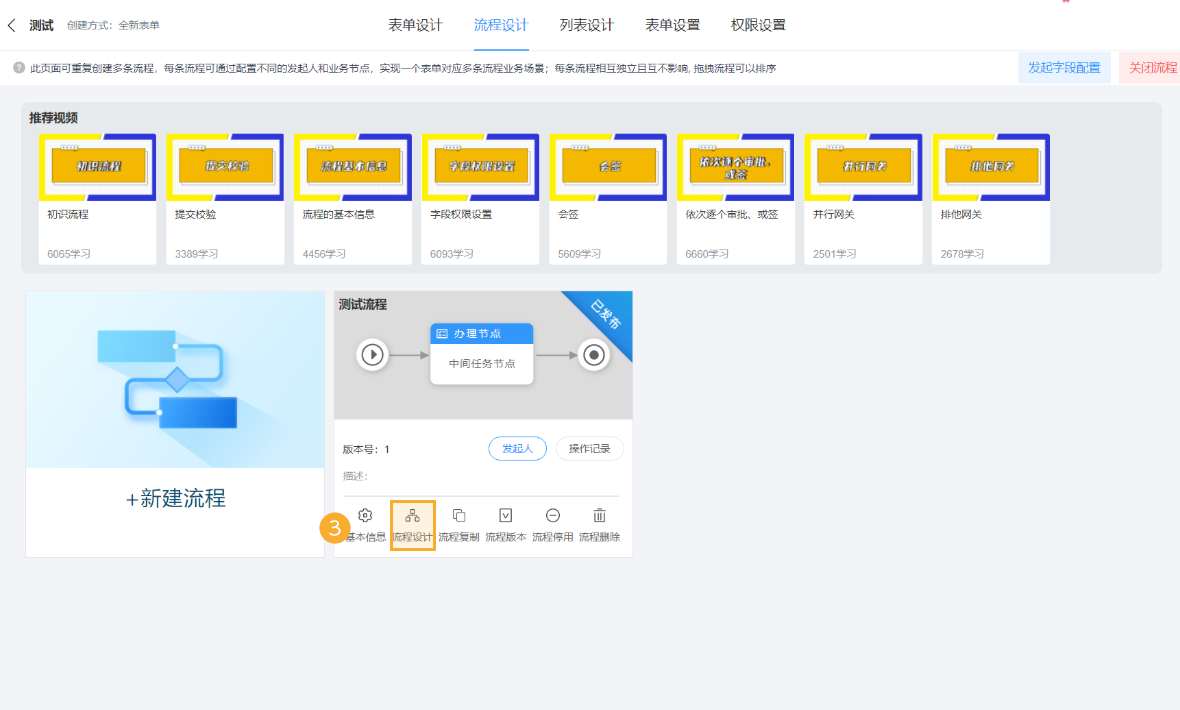Click the 流程复制 copy icon

pos(458,516)
